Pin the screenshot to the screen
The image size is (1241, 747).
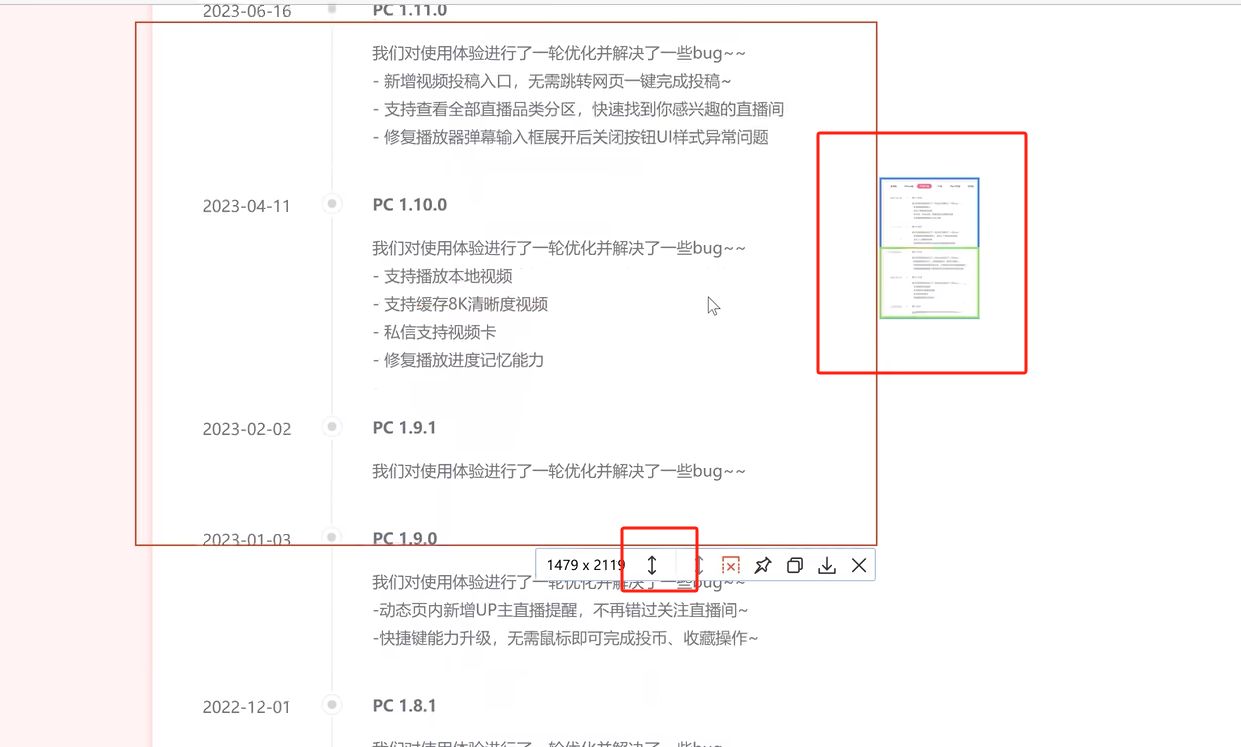click(x=762, y=565)
